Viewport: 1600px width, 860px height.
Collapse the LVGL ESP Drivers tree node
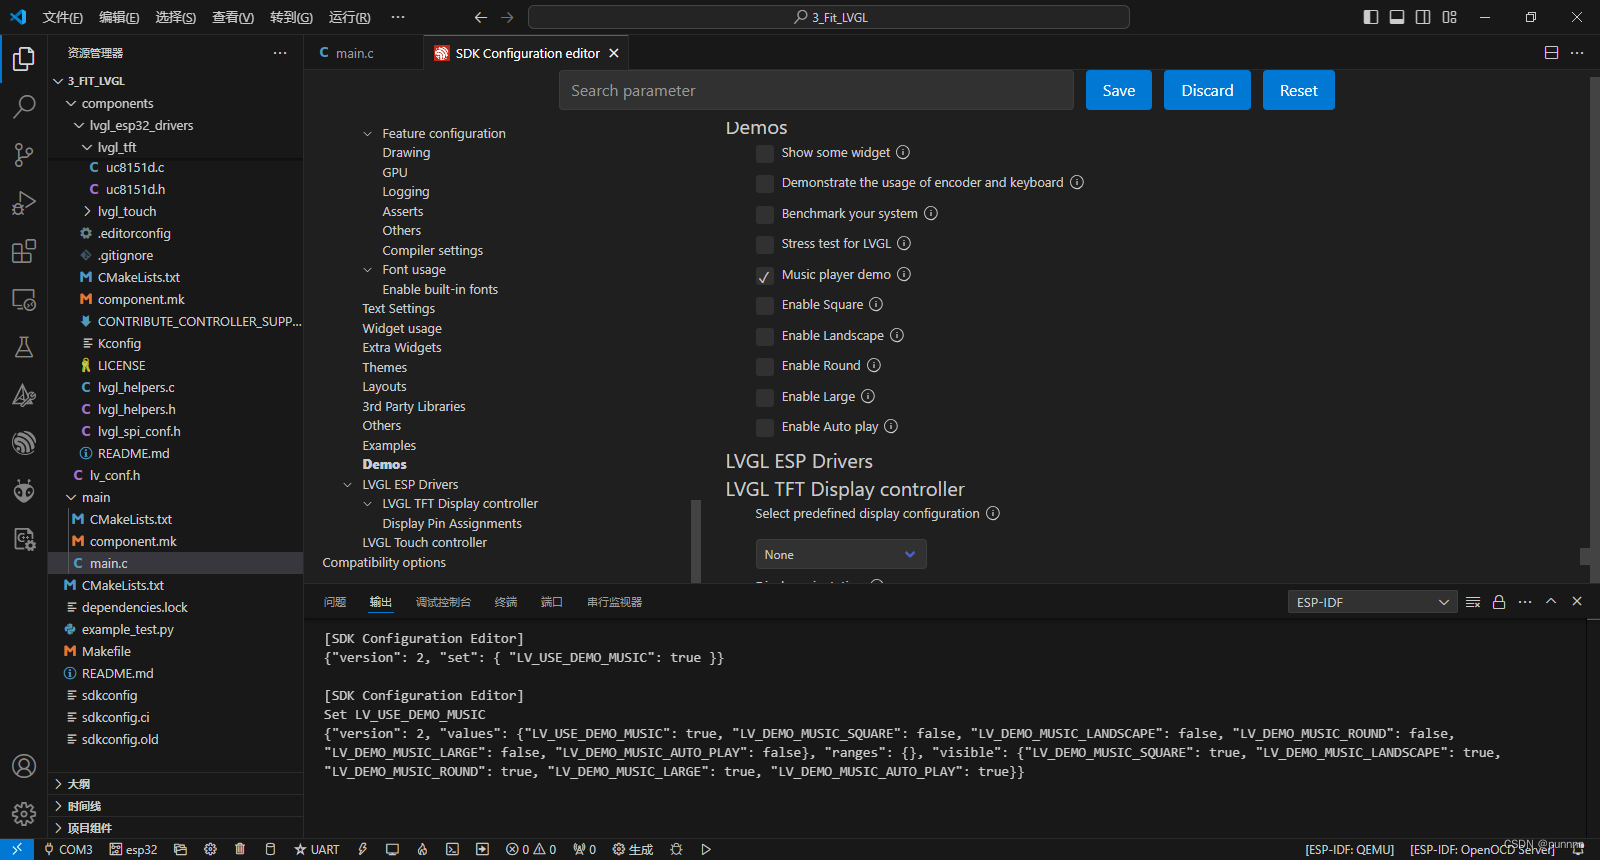(348, 485)
